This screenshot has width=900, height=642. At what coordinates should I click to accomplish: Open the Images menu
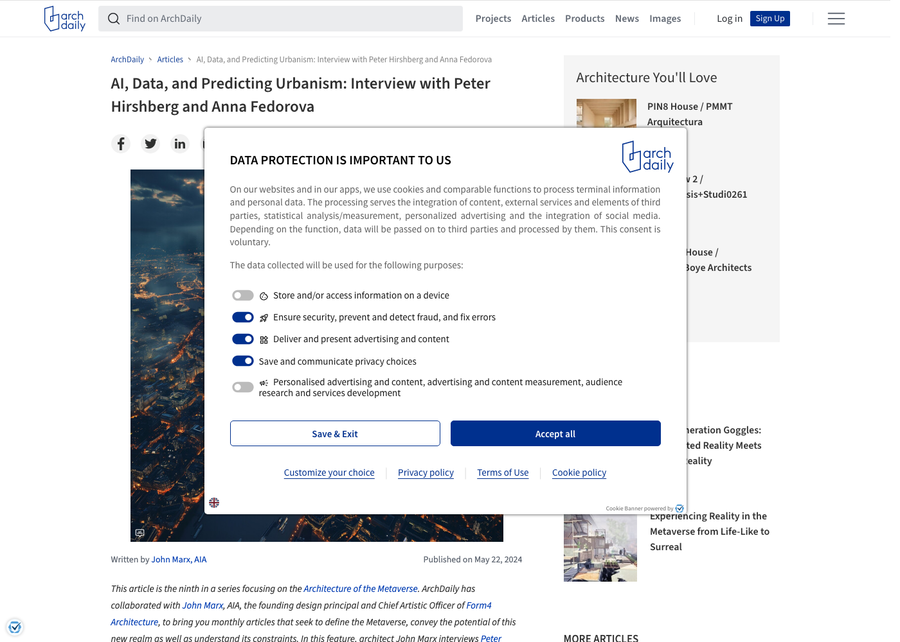pos(665,18)
